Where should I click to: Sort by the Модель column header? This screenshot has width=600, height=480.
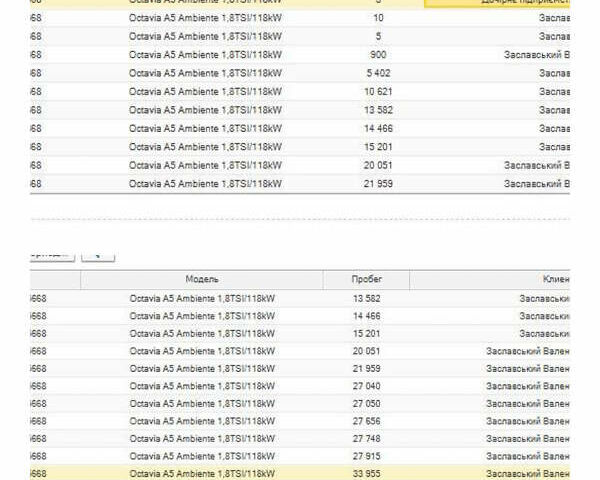[201, 279]
